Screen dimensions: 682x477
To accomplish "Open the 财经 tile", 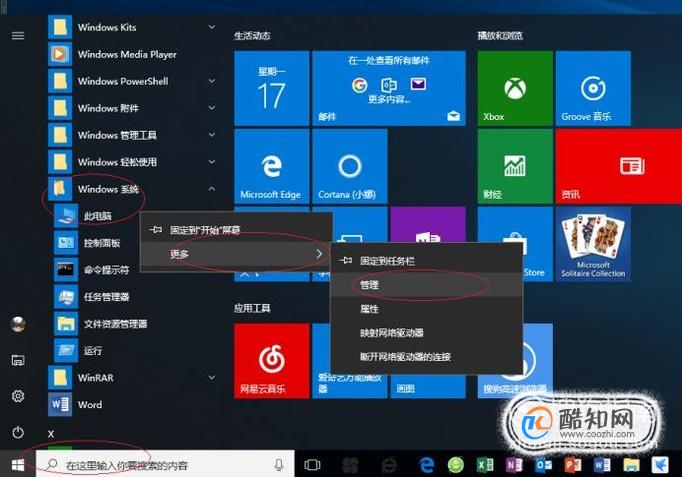I will [x=515, y=166].
